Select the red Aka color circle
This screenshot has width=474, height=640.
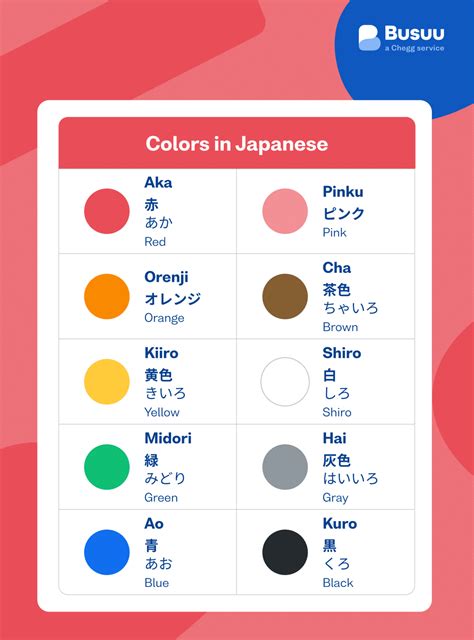(107, 211)
